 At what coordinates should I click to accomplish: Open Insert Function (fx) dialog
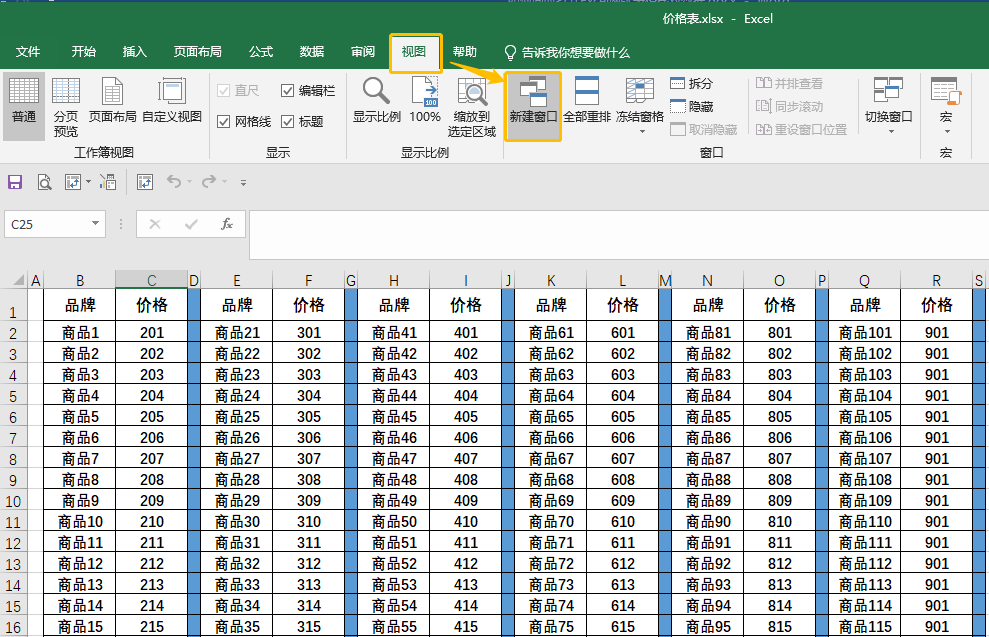[x=226, y=224]
